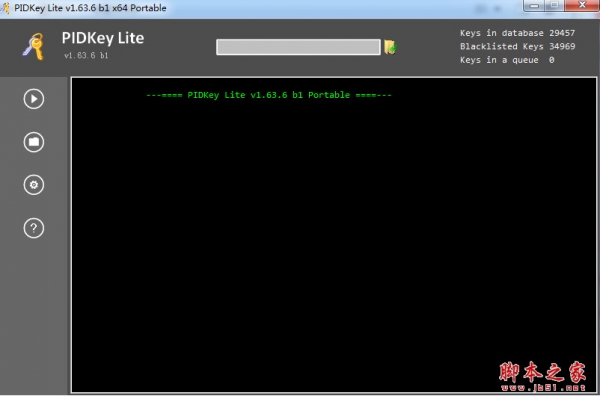
Task: Click the import keys folder icon beside the input
Action: pos(390,47)
